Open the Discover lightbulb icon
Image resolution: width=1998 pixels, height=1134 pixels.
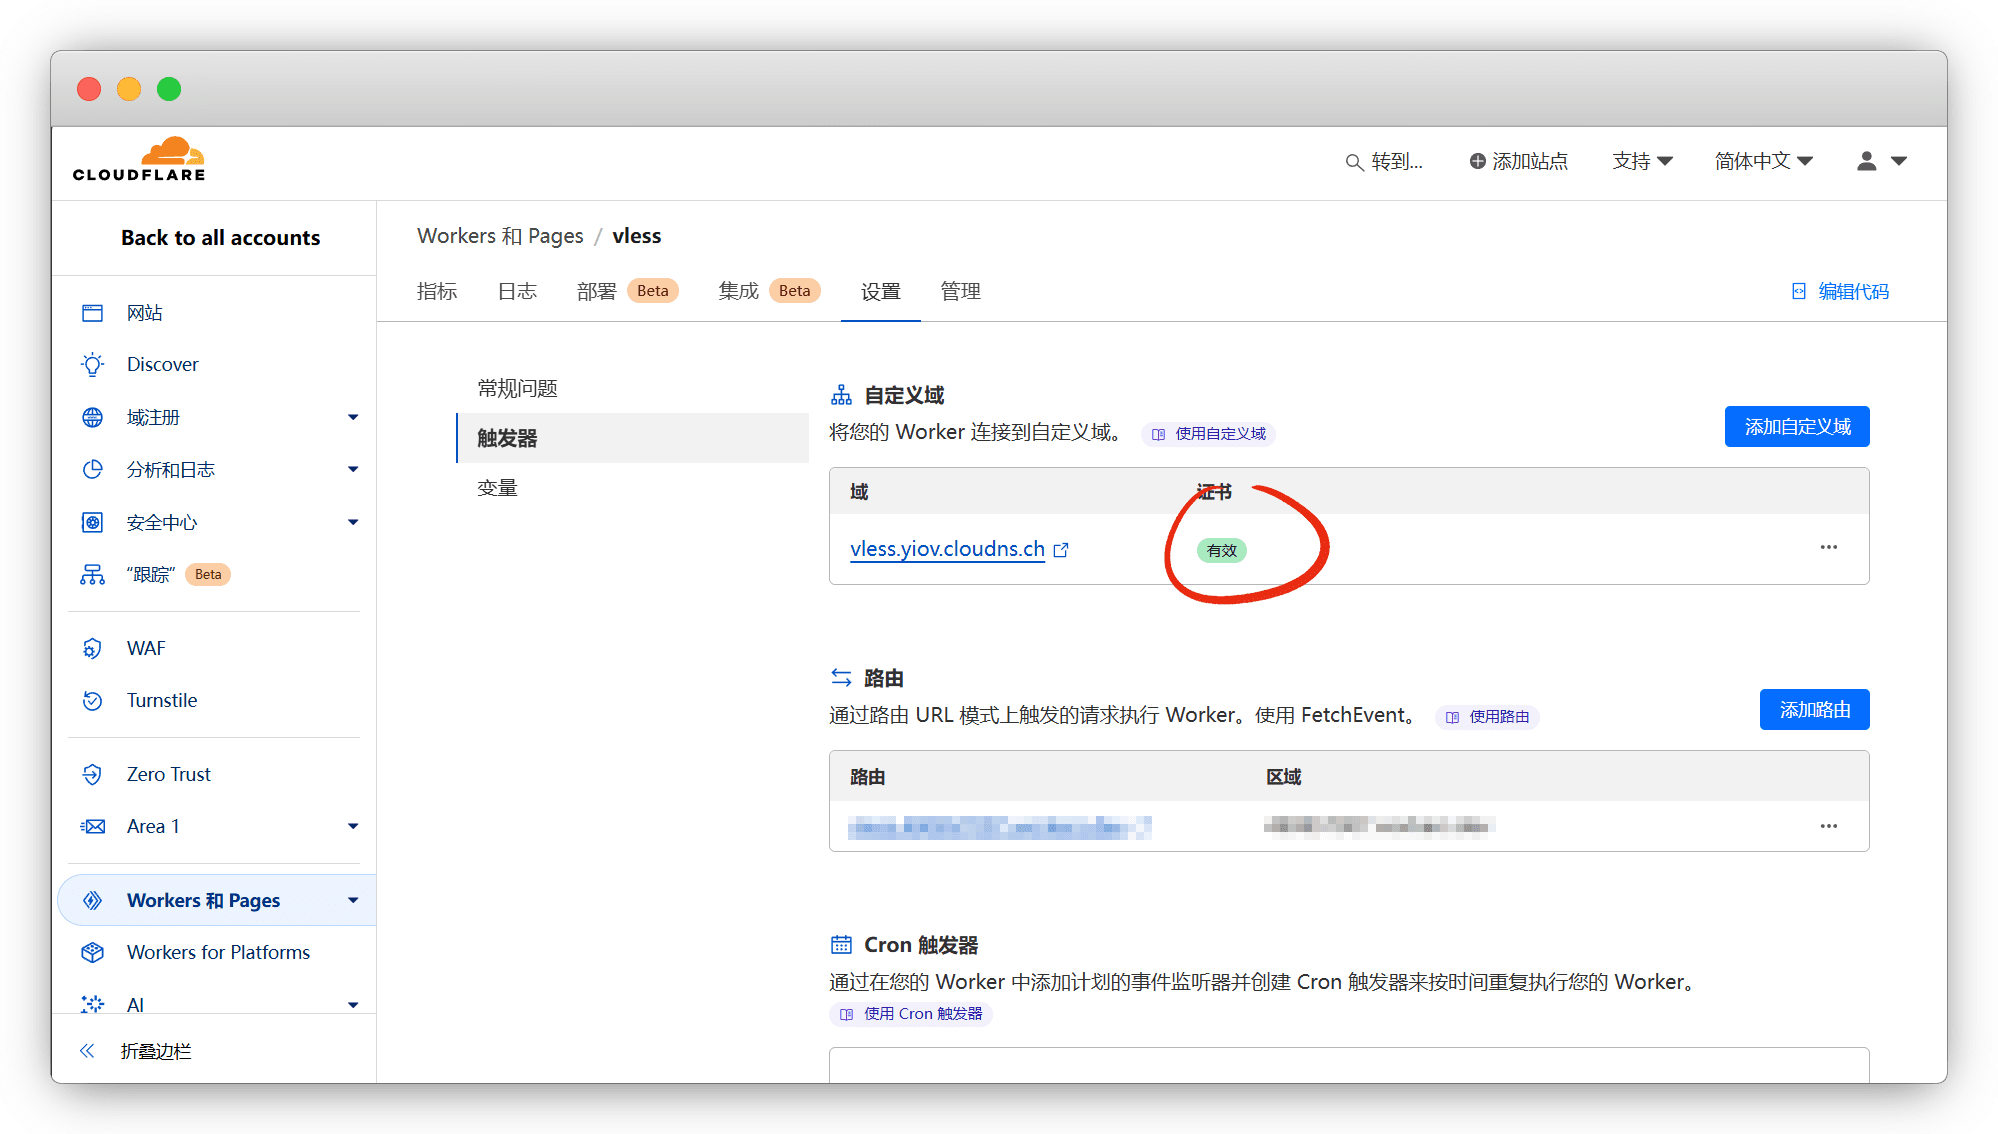point(92,365)
